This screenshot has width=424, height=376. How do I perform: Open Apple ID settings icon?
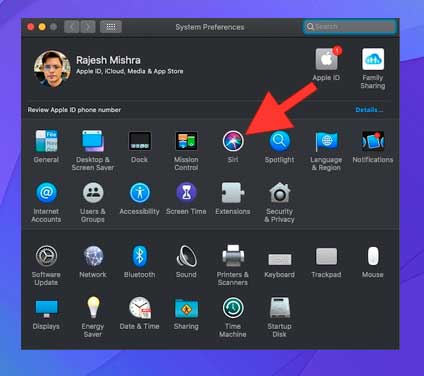coord(326,59)
